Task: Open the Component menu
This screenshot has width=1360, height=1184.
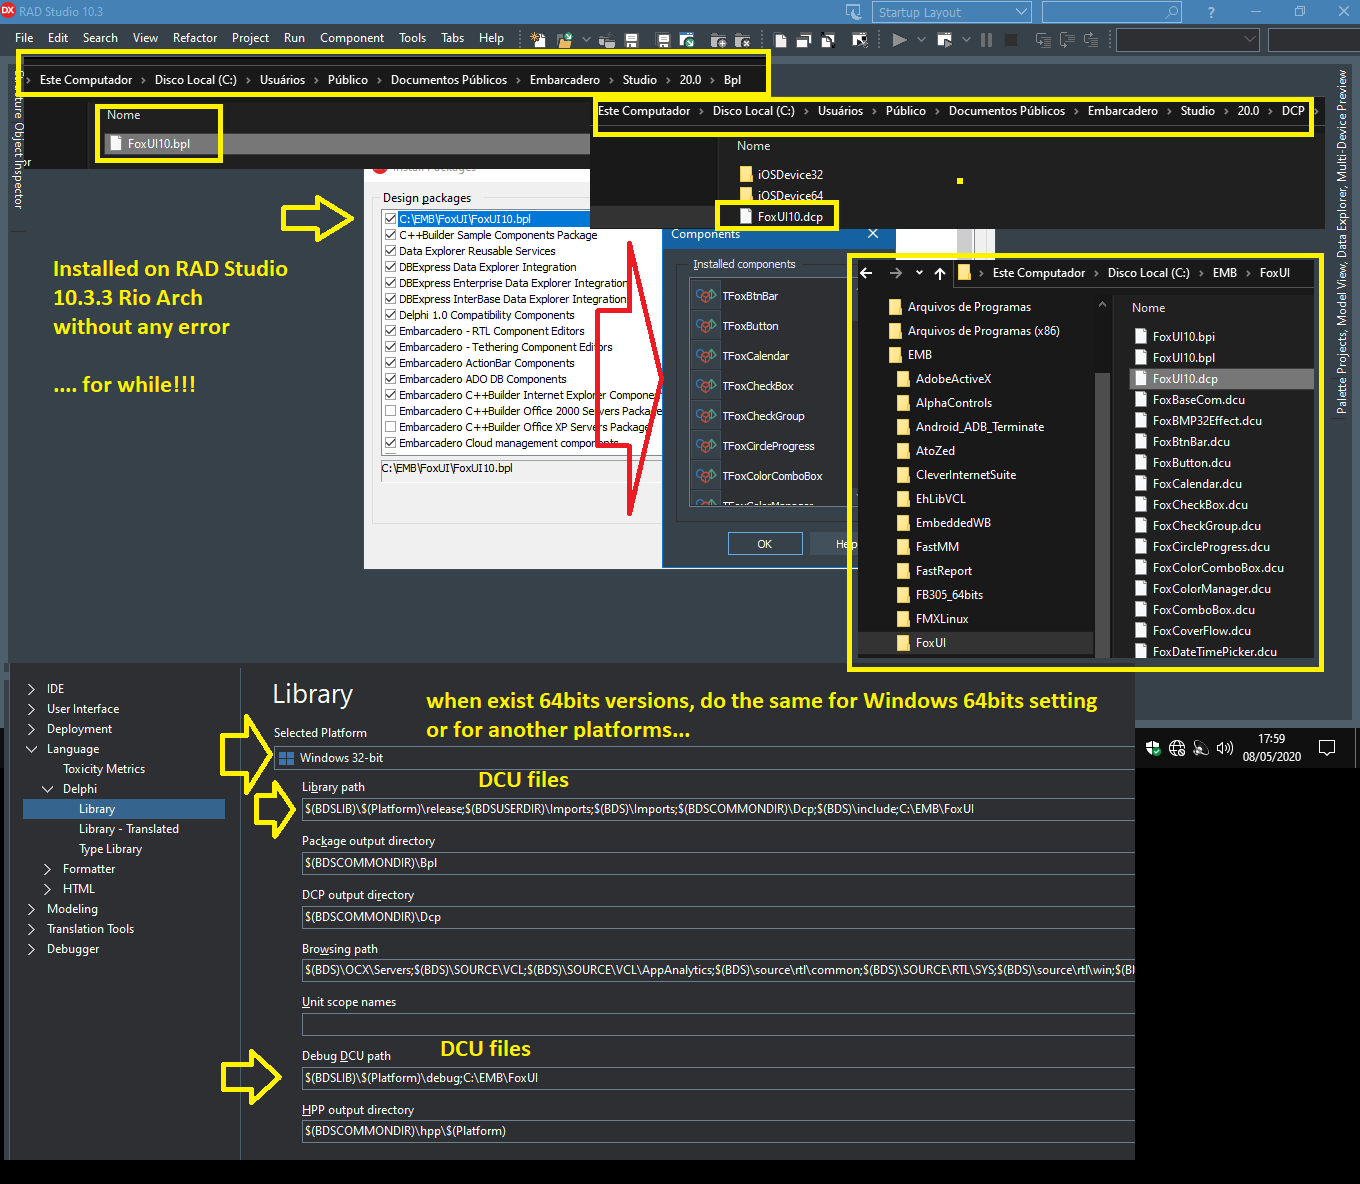Action: click(x=352, y=38)
